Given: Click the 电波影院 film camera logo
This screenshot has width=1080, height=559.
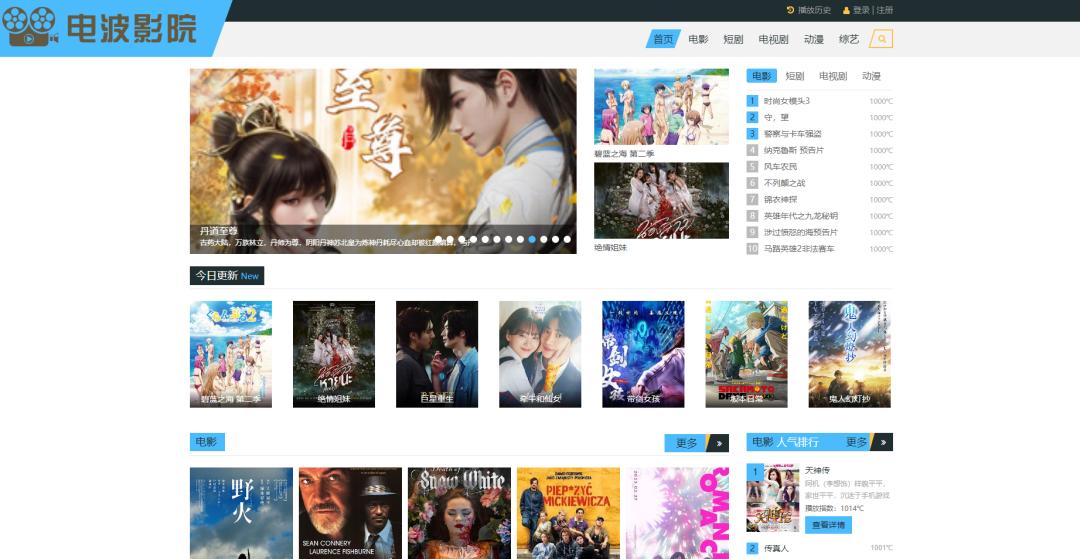Looking at the screenshot, I should (30, 28).
